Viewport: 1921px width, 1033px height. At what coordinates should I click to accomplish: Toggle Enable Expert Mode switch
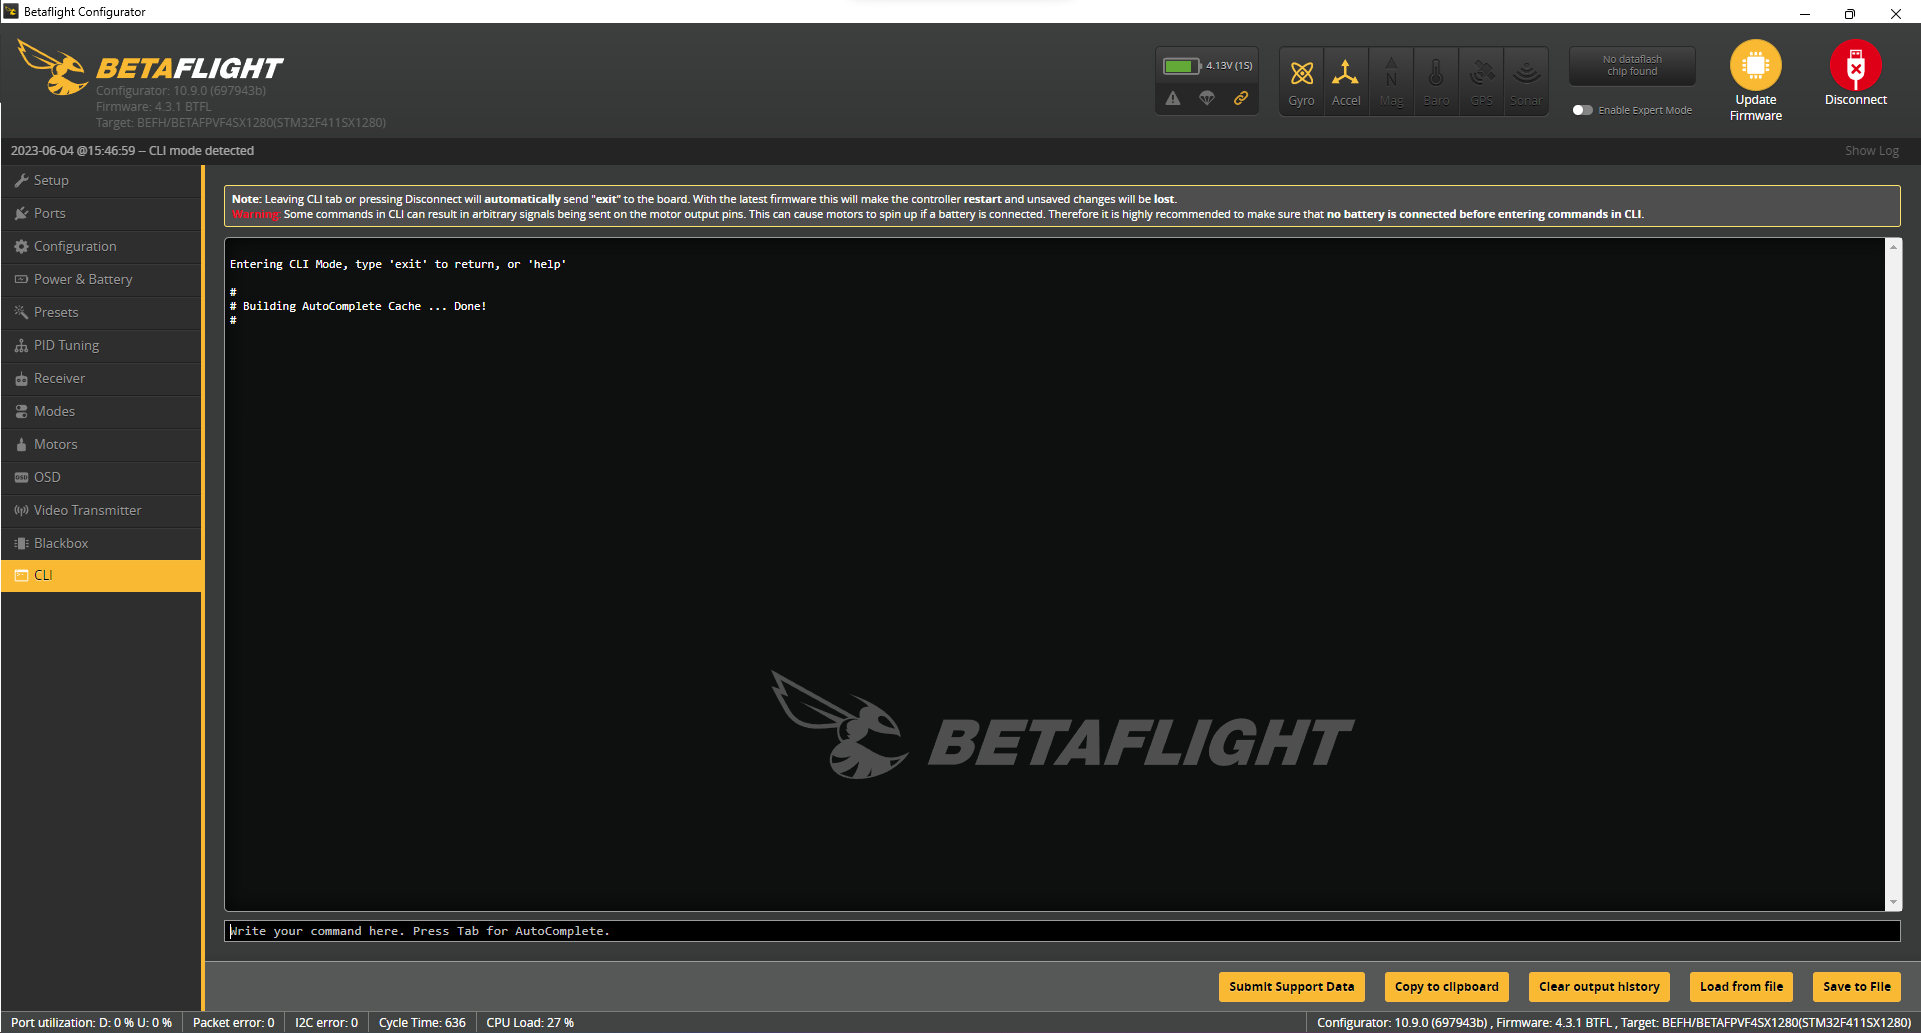[x=1582, y=110]
